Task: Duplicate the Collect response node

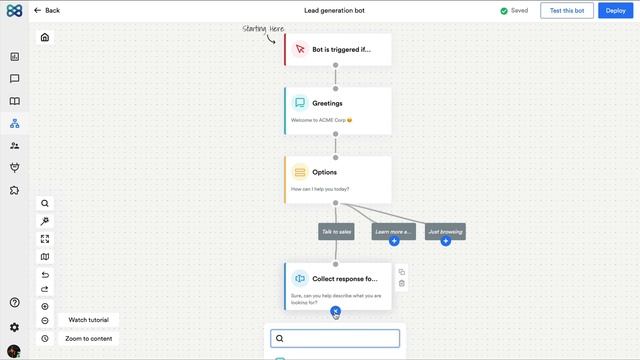Action: coord(402,272)
